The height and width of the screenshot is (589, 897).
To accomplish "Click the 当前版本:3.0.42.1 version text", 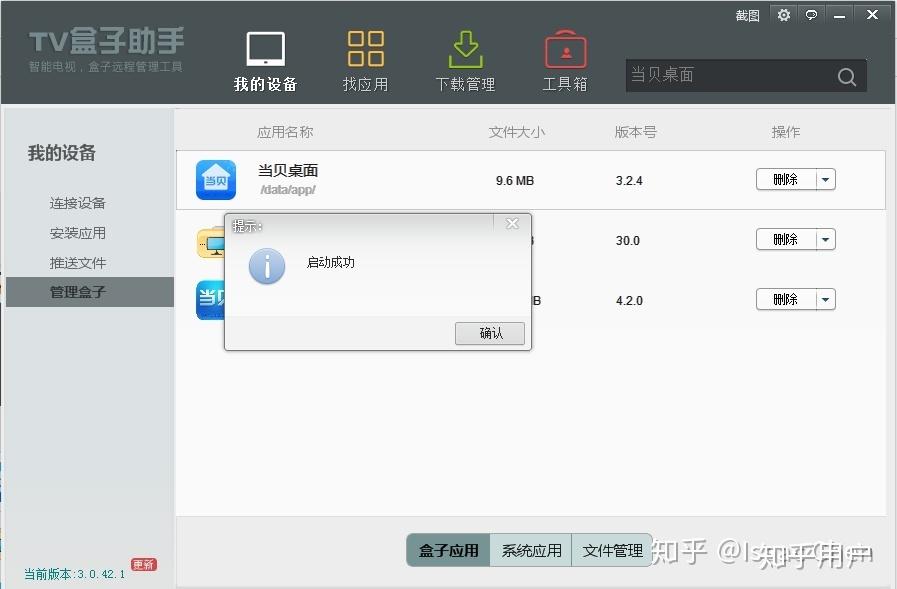I will click(x=74, y=574).
